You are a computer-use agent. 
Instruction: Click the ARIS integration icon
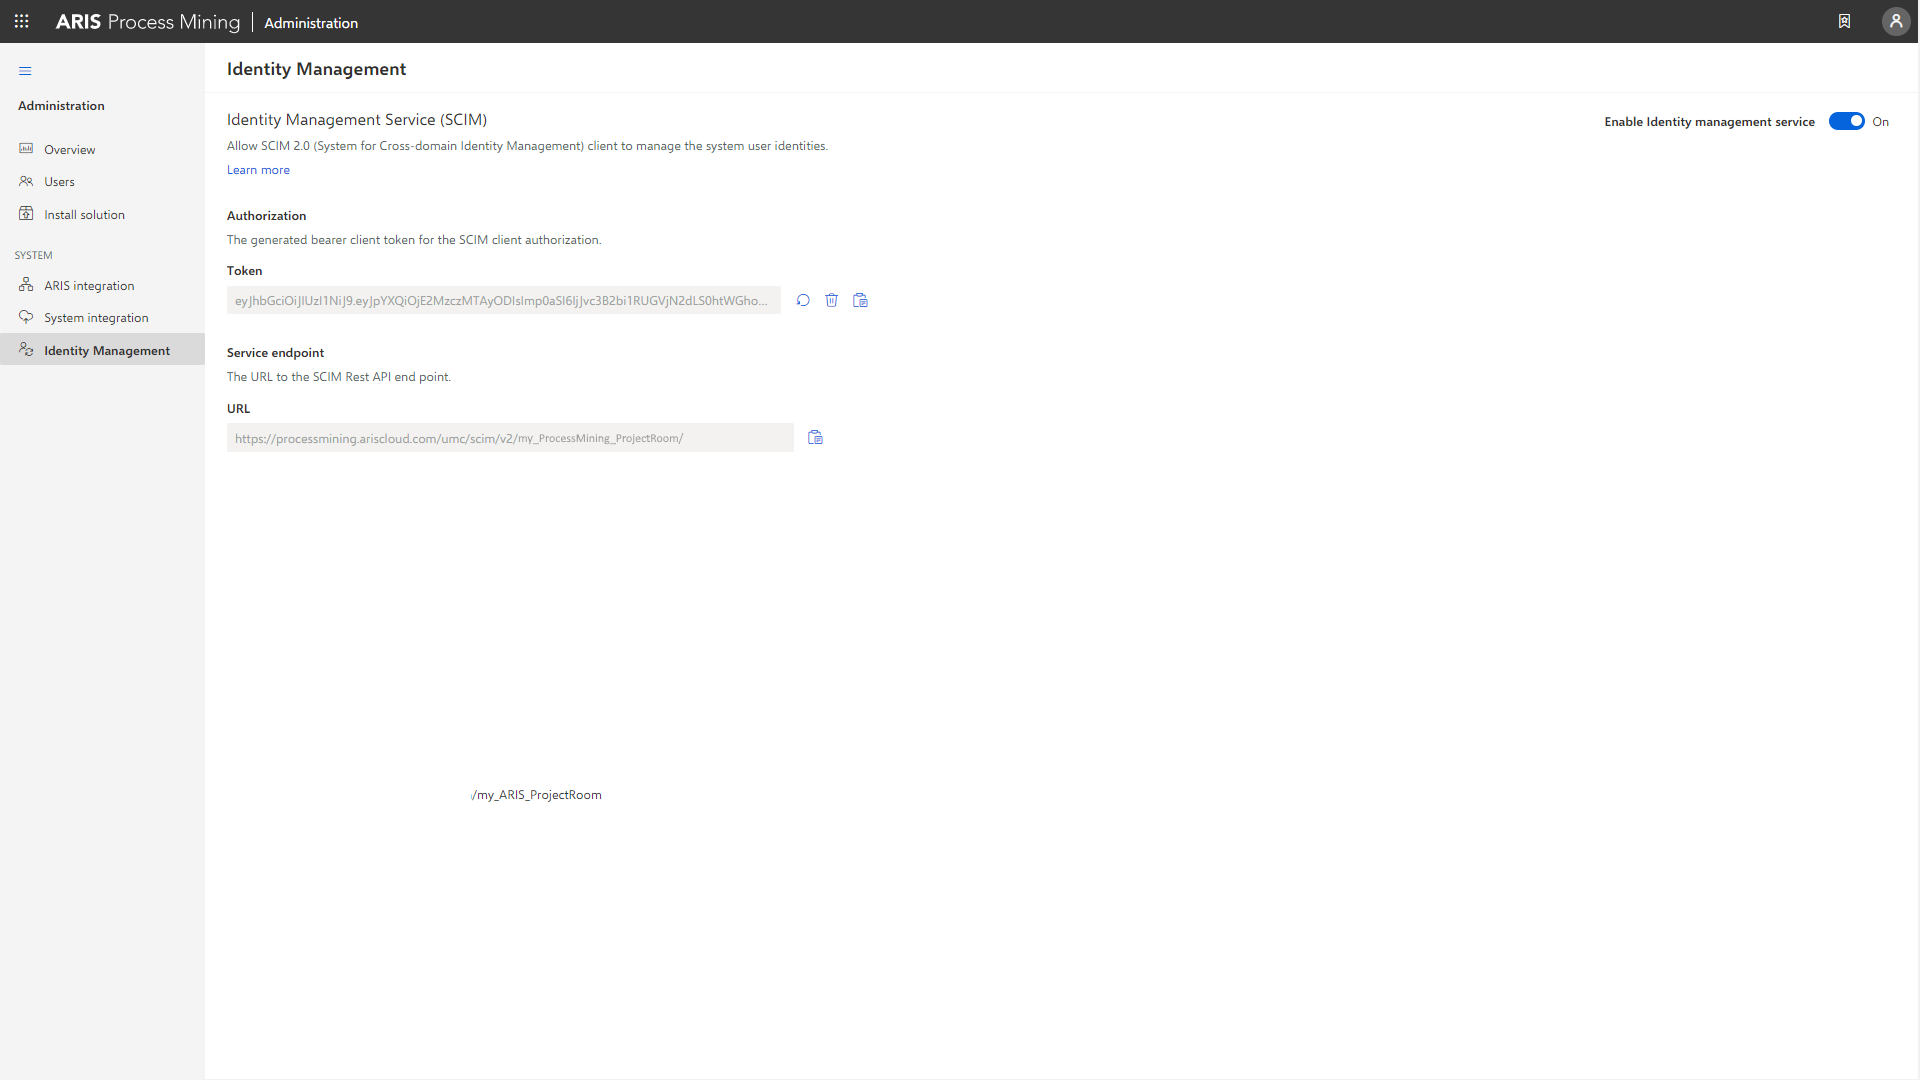[x=26, y=284]
